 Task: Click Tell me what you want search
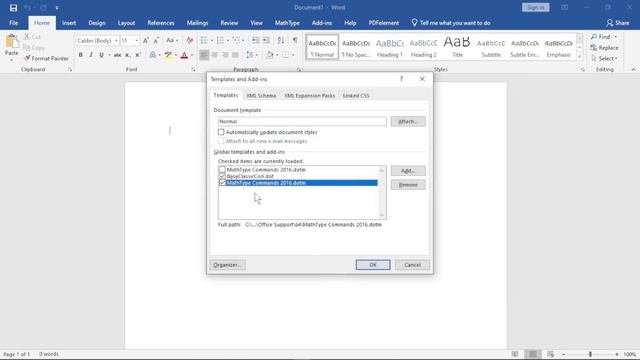click(x=451, y=23)
